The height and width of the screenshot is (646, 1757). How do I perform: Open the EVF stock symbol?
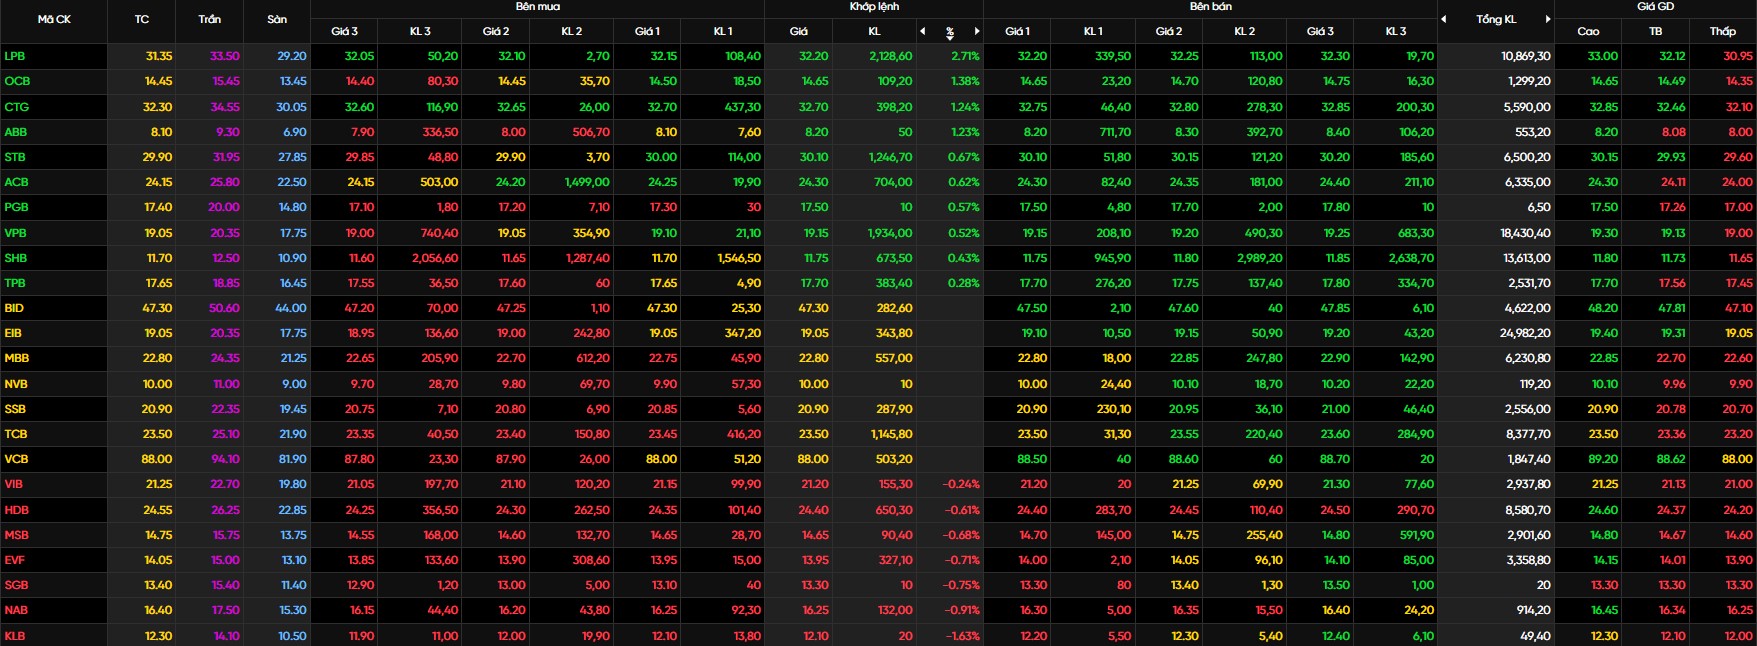[15, 560]
